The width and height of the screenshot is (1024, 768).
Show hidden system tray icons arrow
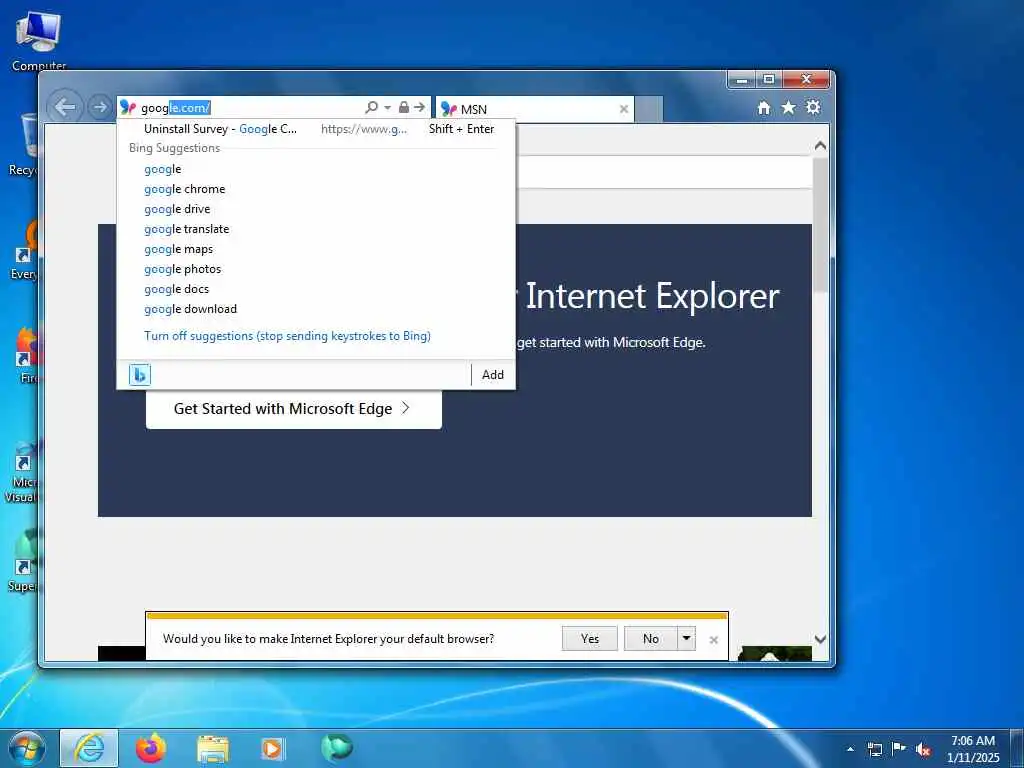(850, 749)
